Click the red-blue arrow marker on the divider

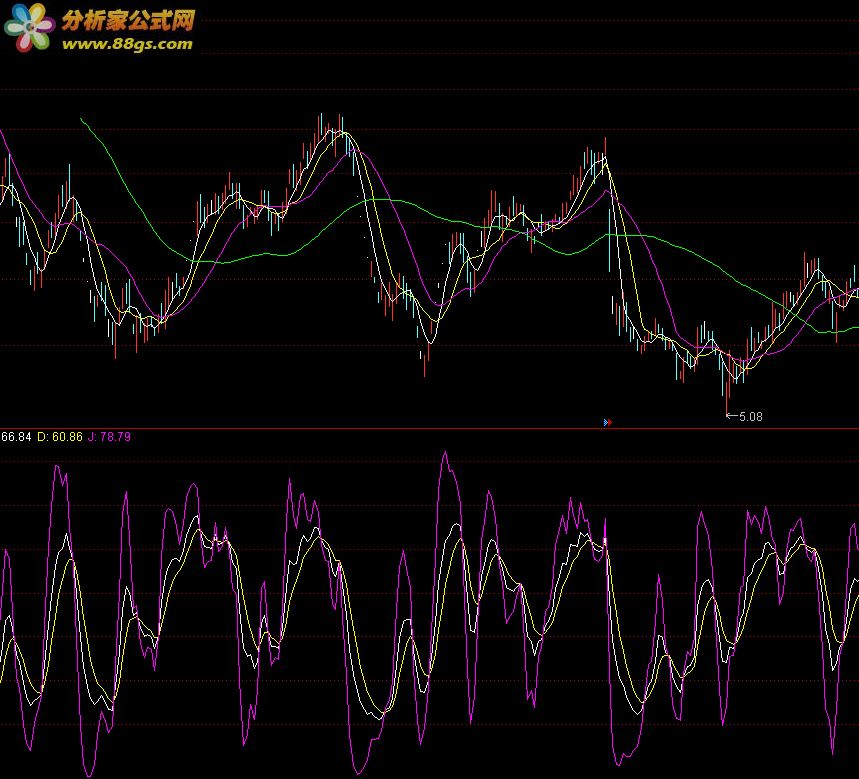point(608,422)
